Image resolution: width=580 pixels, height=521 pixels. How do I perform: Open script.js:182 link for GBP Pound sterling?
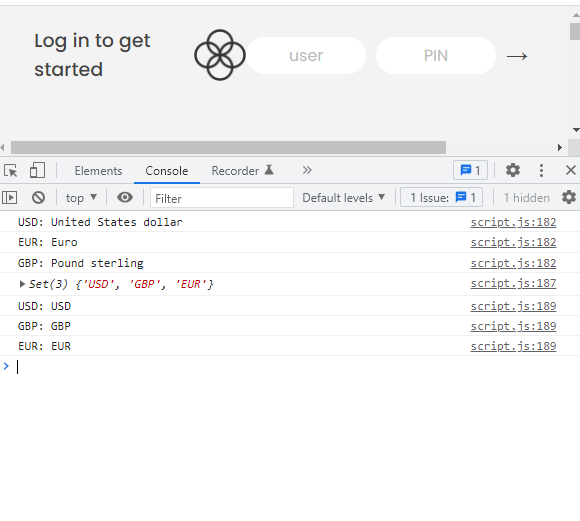pos(513,263)
